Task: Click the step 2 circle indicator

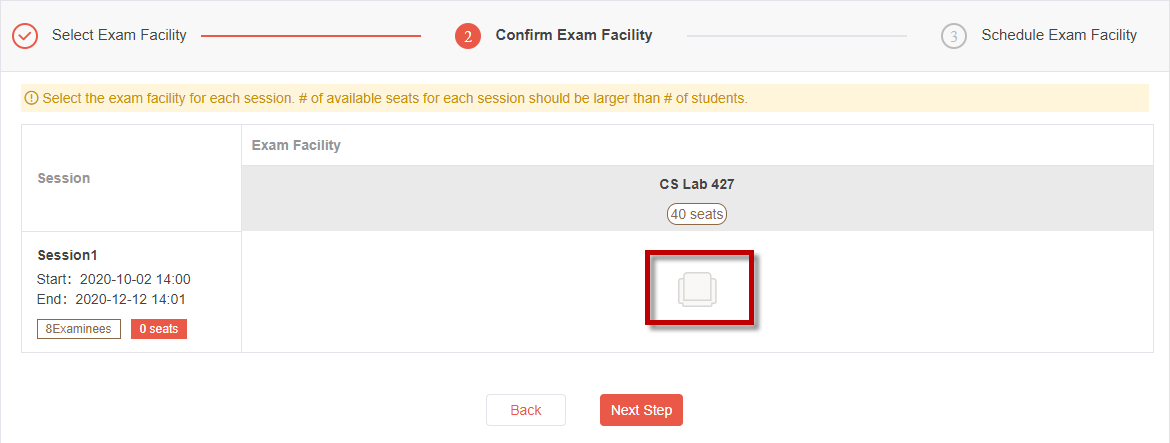Action: [x=468, y=36]
